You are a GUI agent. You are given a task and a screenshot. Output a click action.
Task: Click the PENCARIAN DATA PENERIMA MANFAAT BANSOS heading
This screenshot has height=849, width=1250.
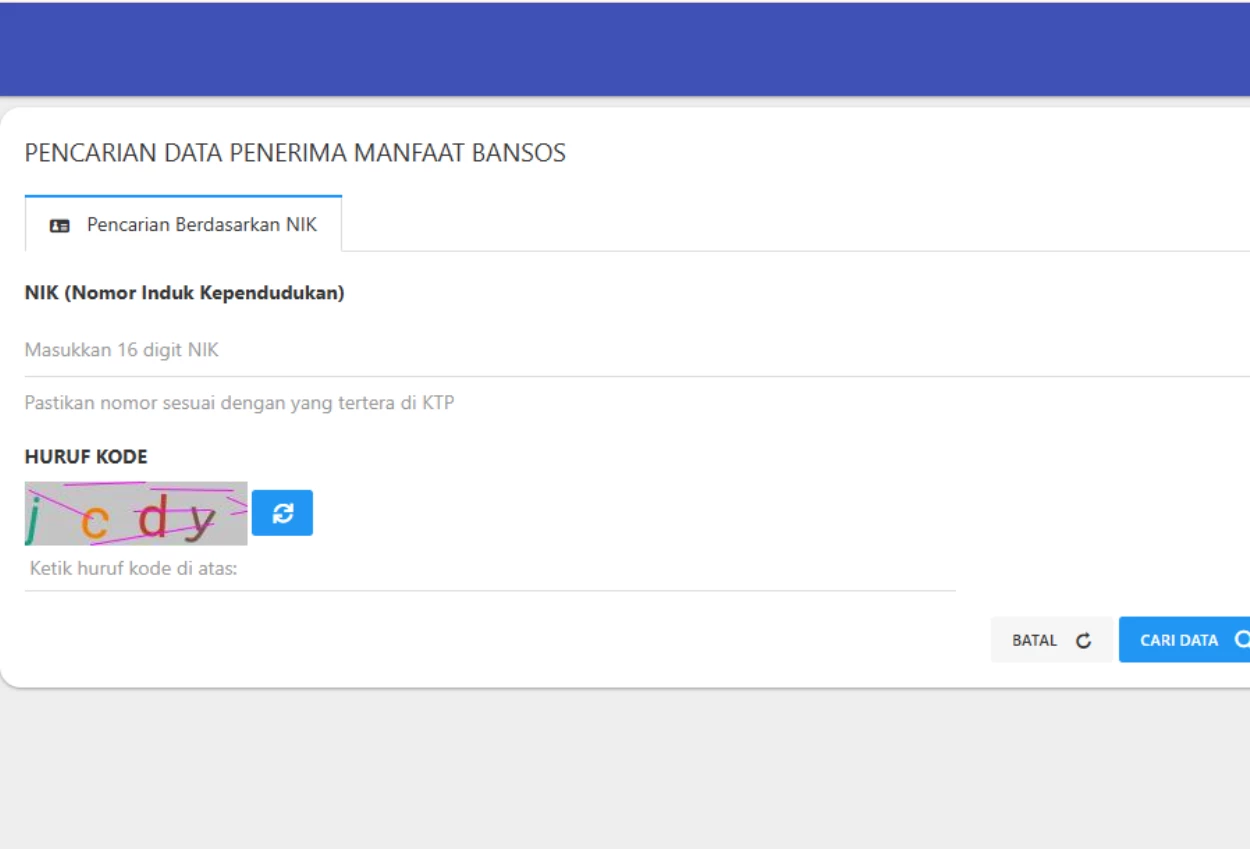coord(295,153)
